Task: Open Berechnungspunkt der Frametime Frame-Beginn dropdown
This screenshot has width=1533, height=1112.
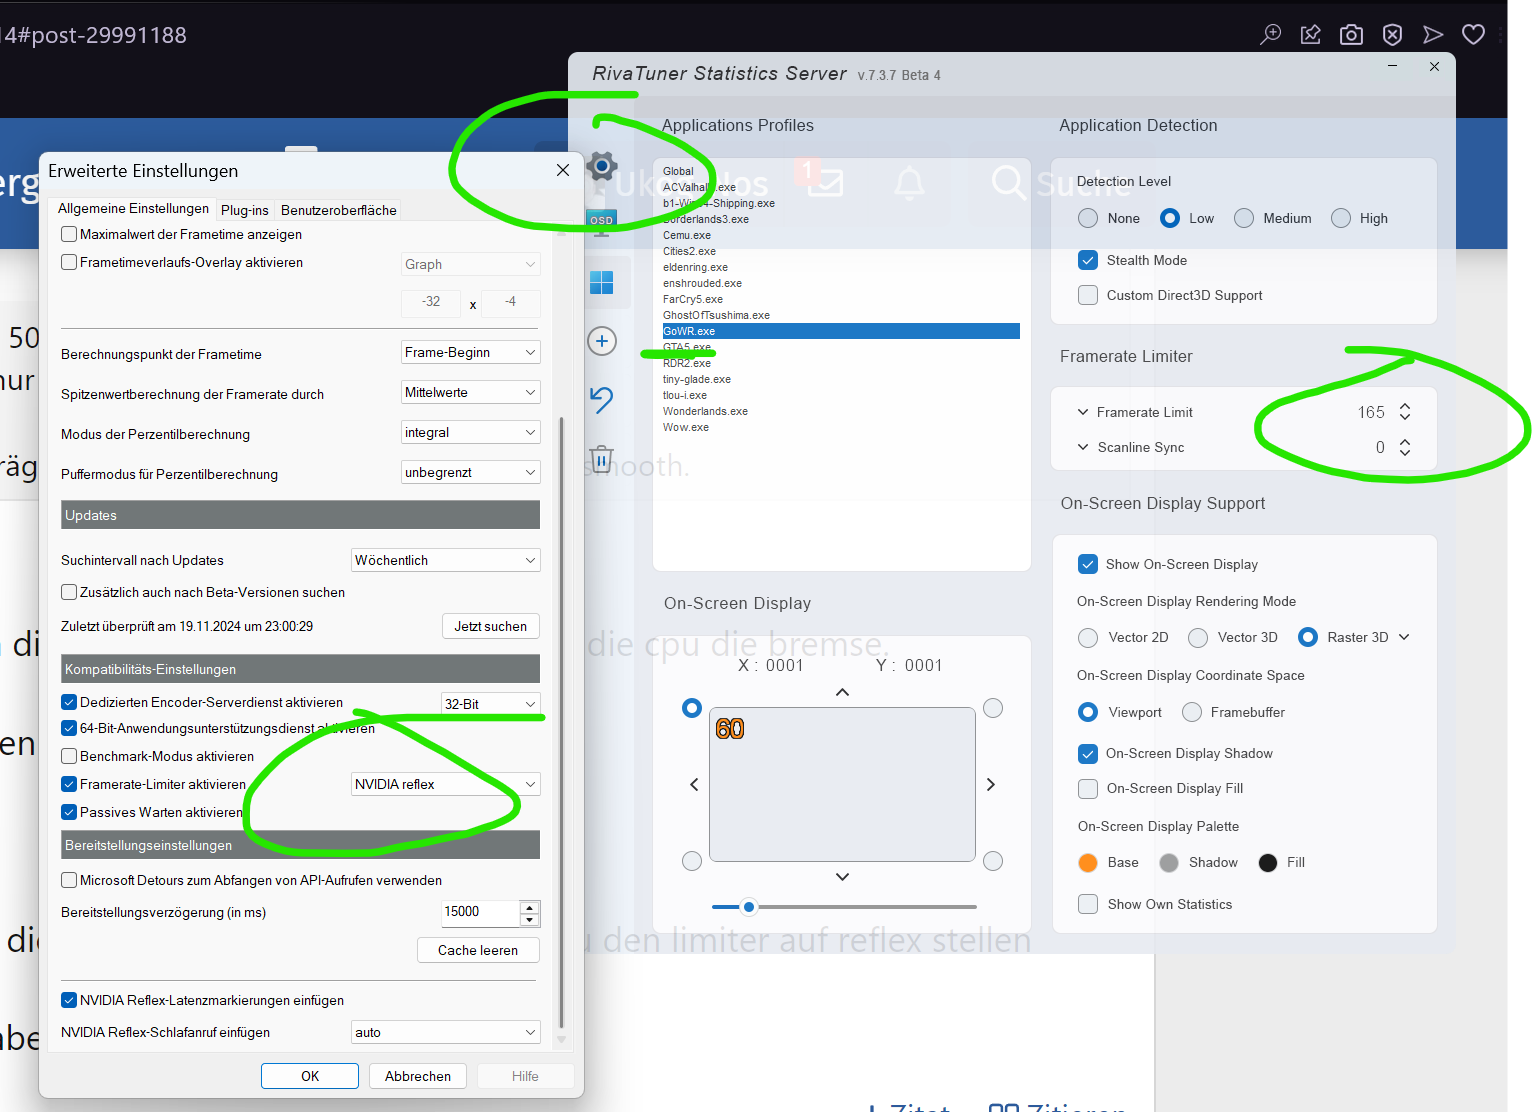Action: coord(471,352)
